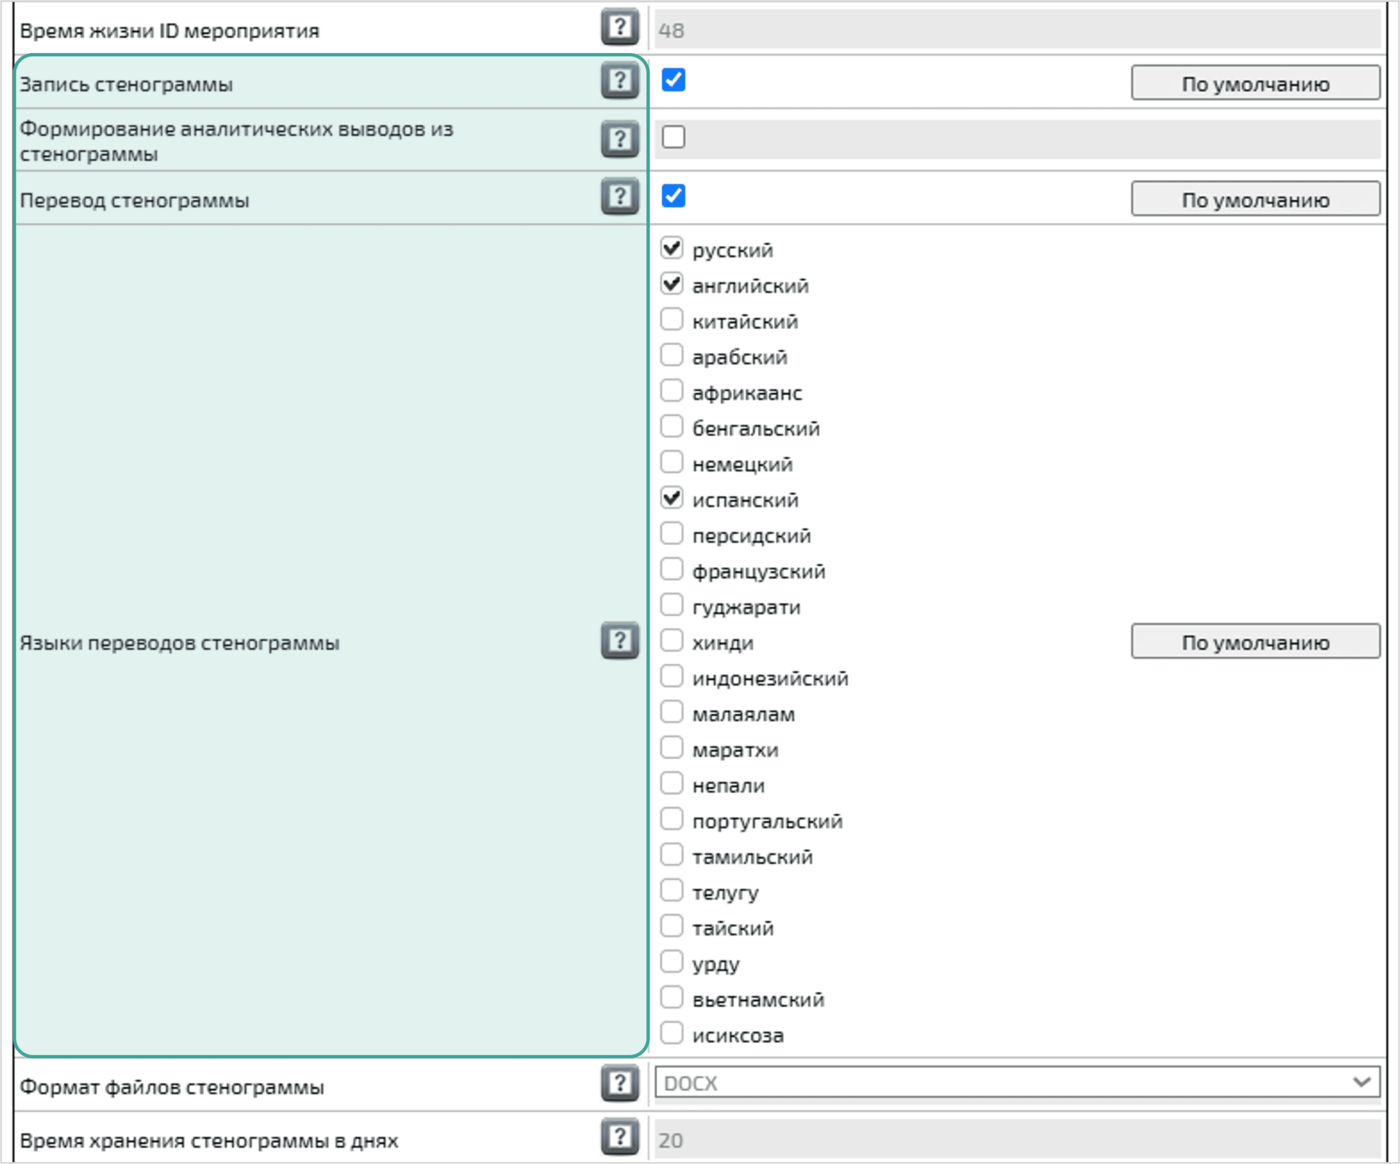Uncheck the испанский language option
This screenshot has width=1400, height=1164.
click(672, 498)
